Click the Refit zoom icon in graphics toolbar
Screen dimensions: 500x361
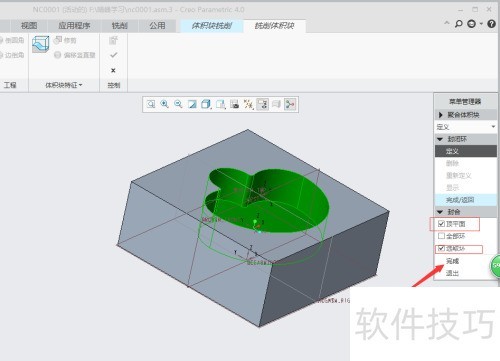151,104
